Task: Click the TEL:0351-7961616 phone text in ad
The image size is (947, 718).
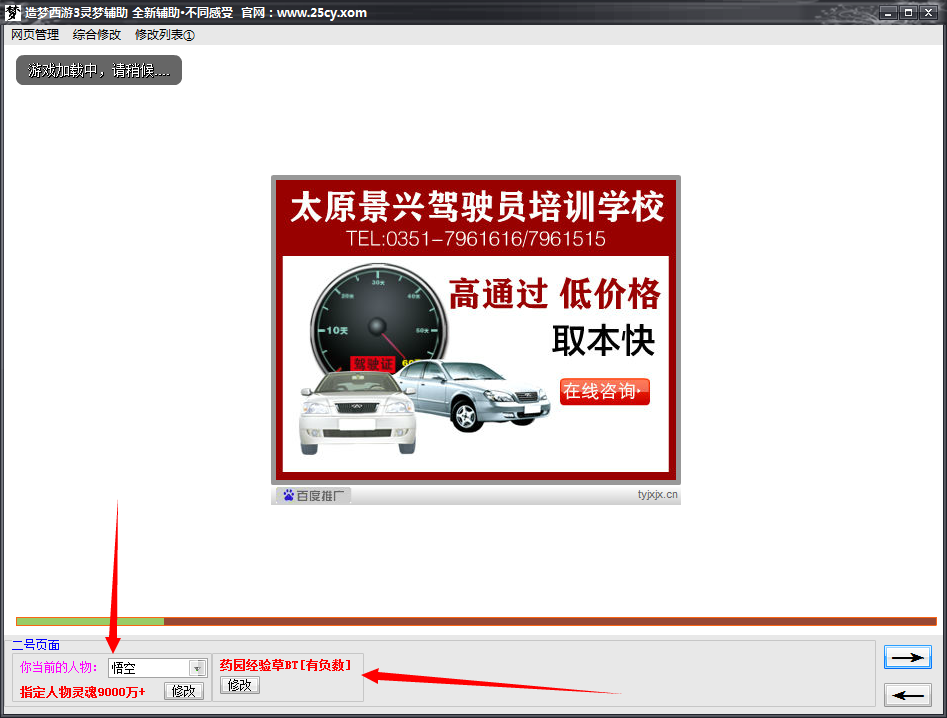Action: tap(475, 239)
